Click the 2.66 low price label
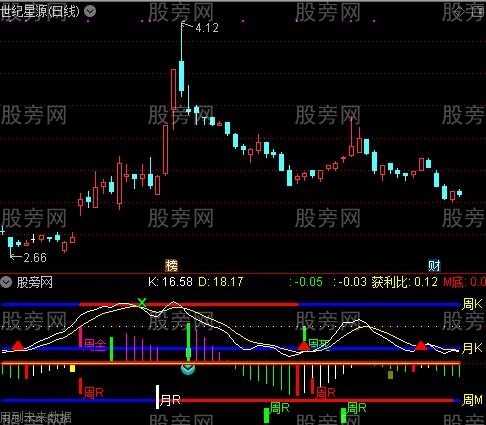 [x=35, y=258]
